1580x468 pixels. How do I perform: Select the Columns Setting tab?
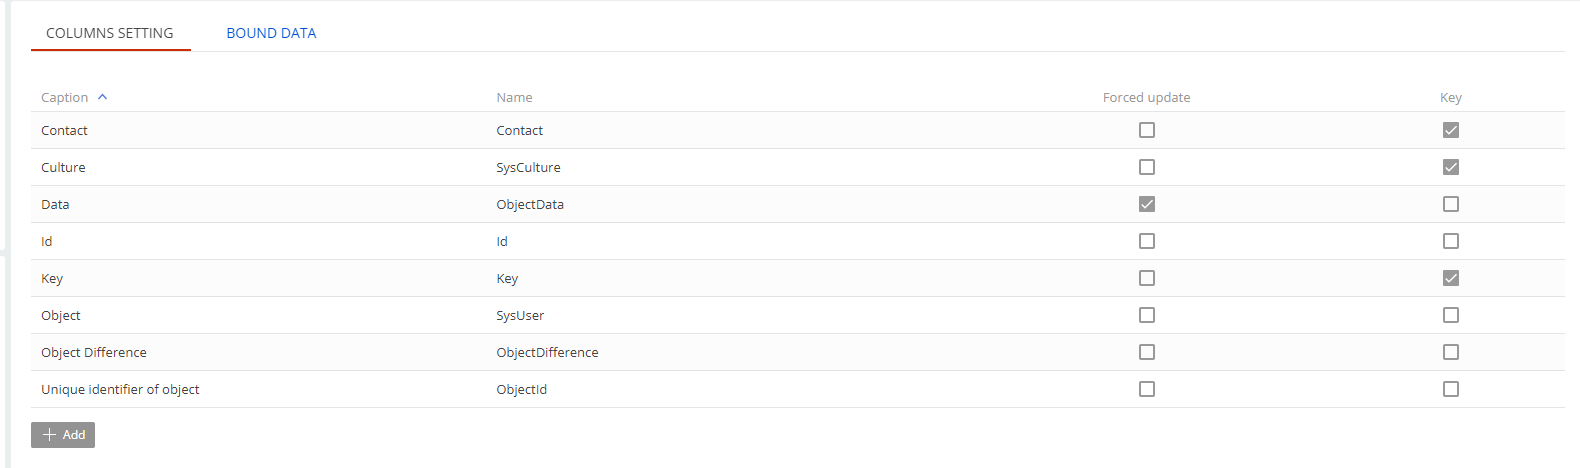110,33
